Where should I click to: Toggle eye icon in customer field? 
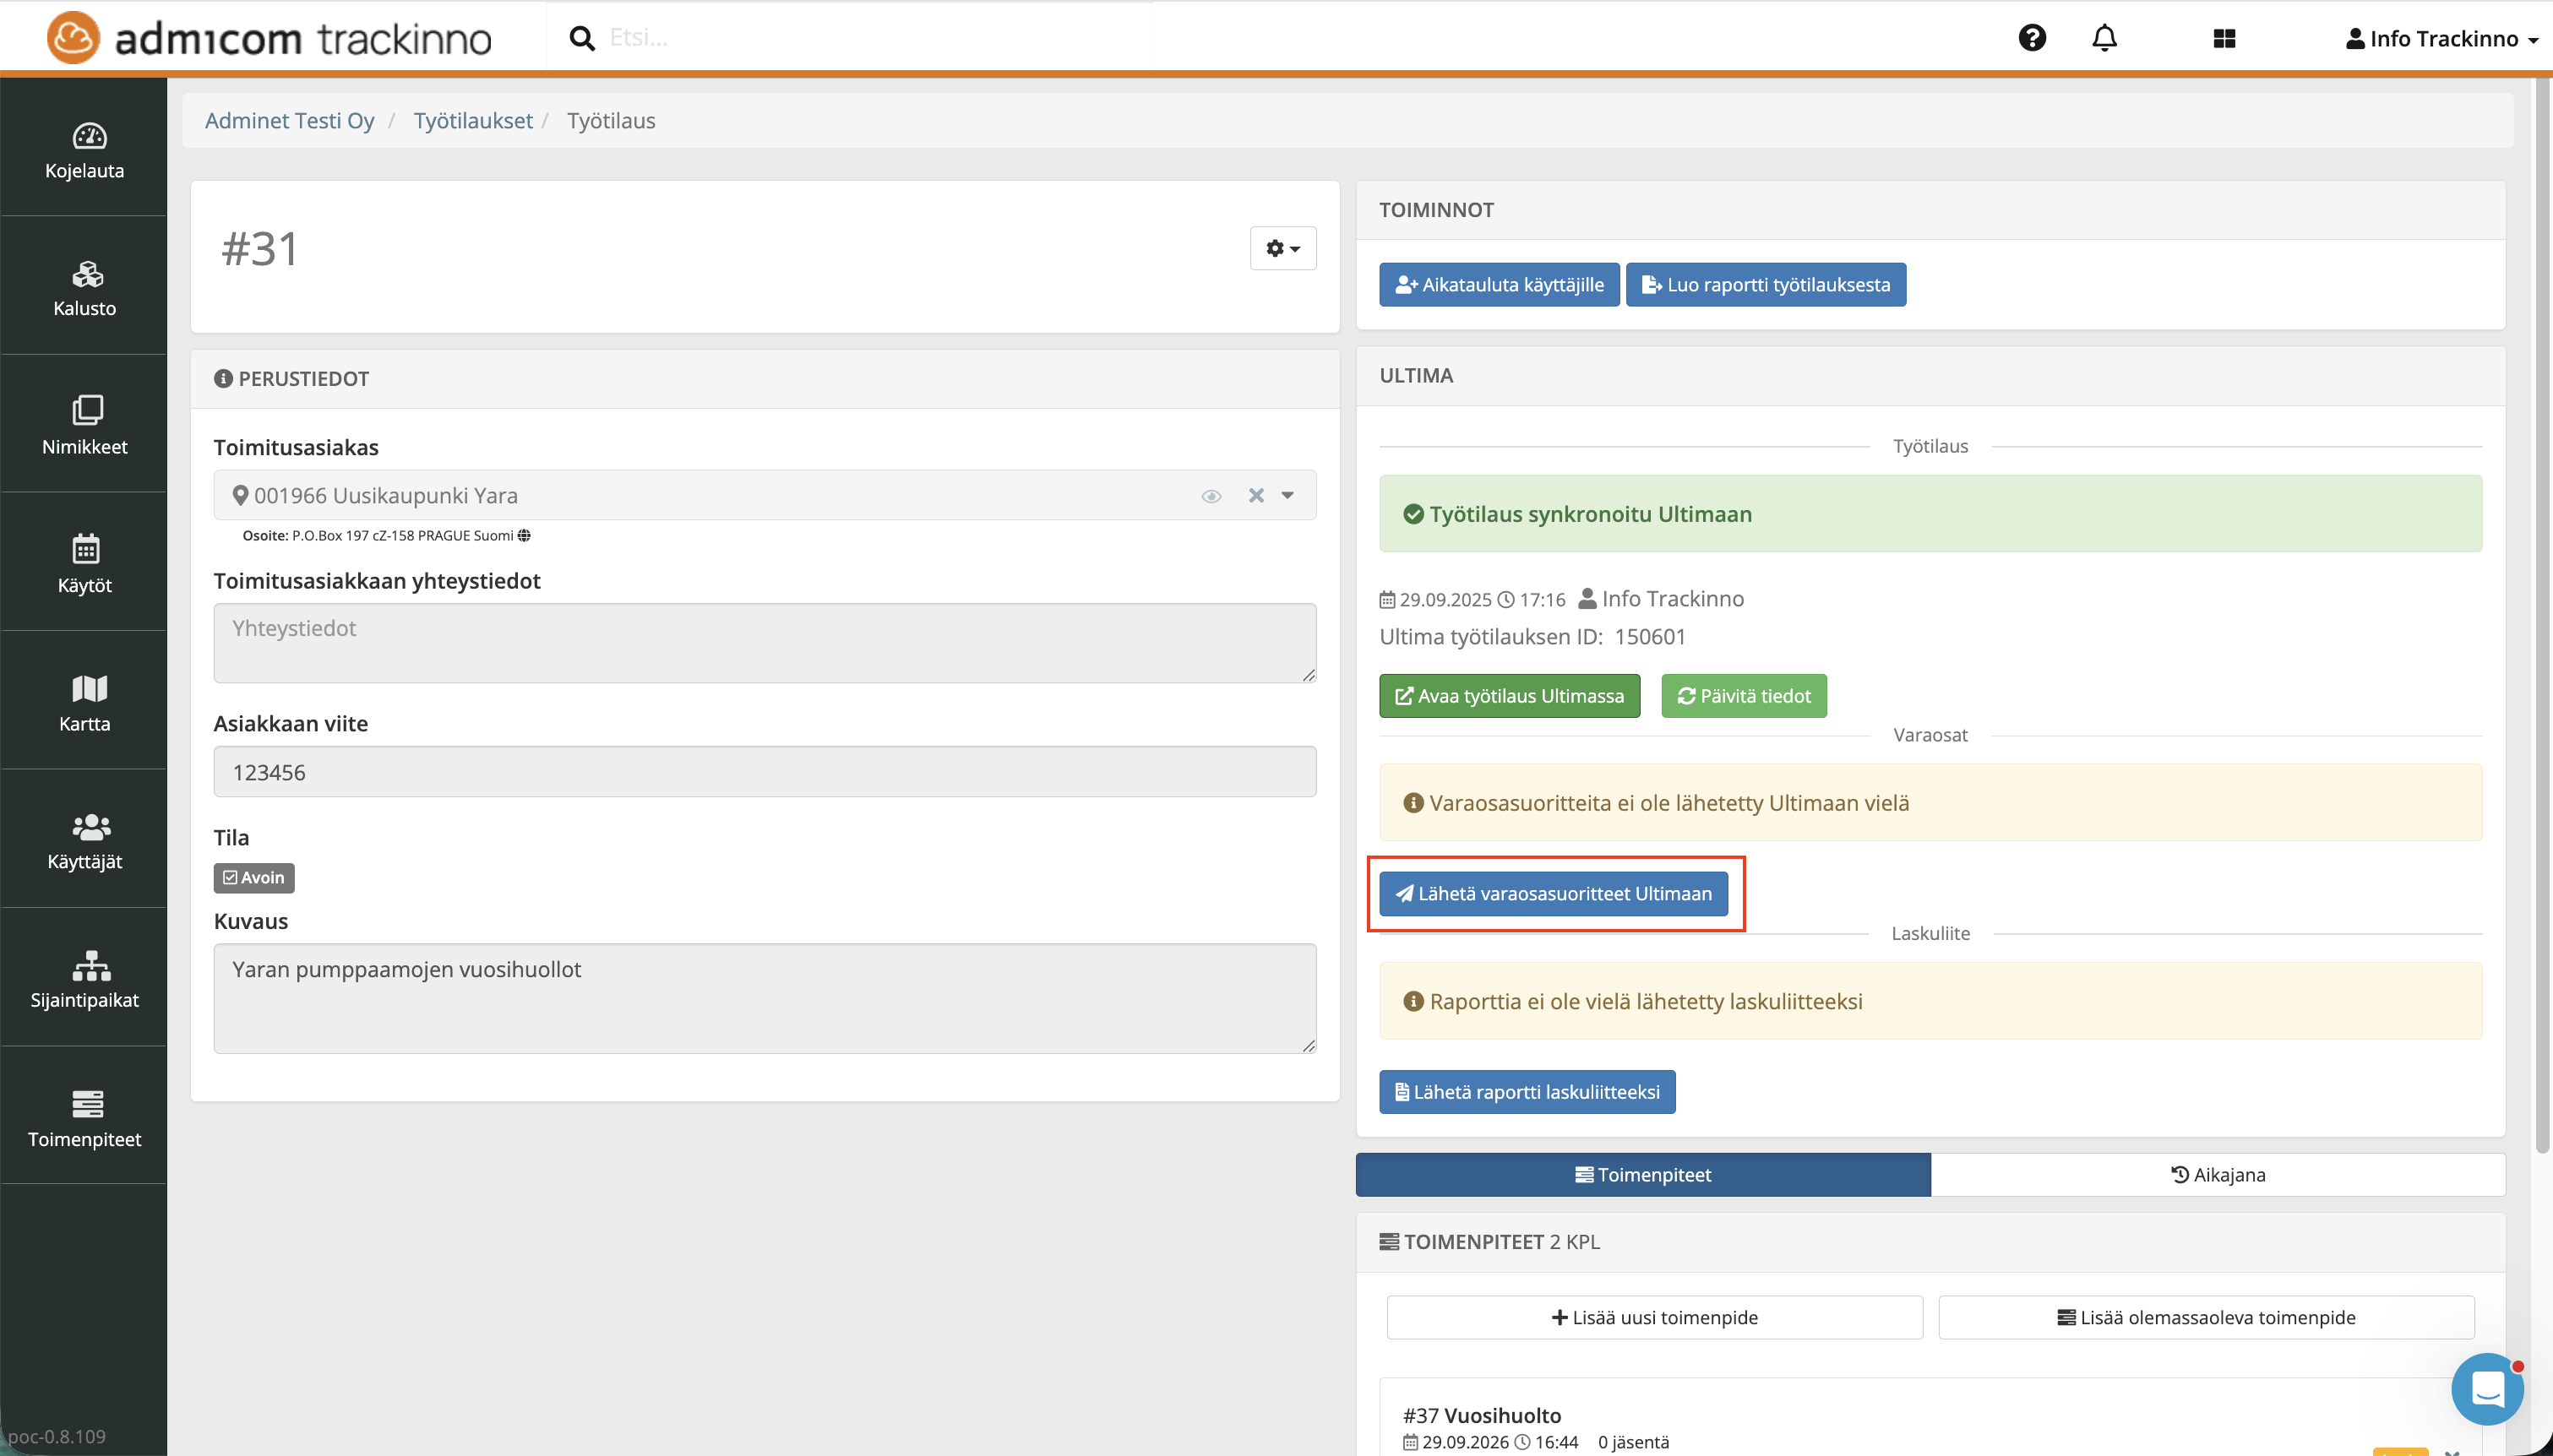1211,496
